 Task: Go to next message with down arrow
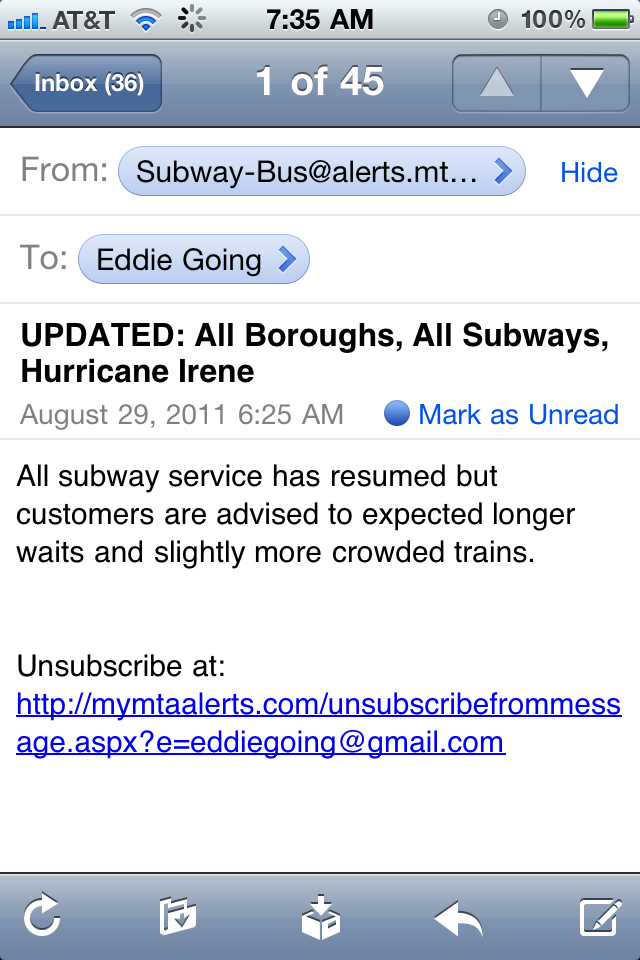coord(585,83)
